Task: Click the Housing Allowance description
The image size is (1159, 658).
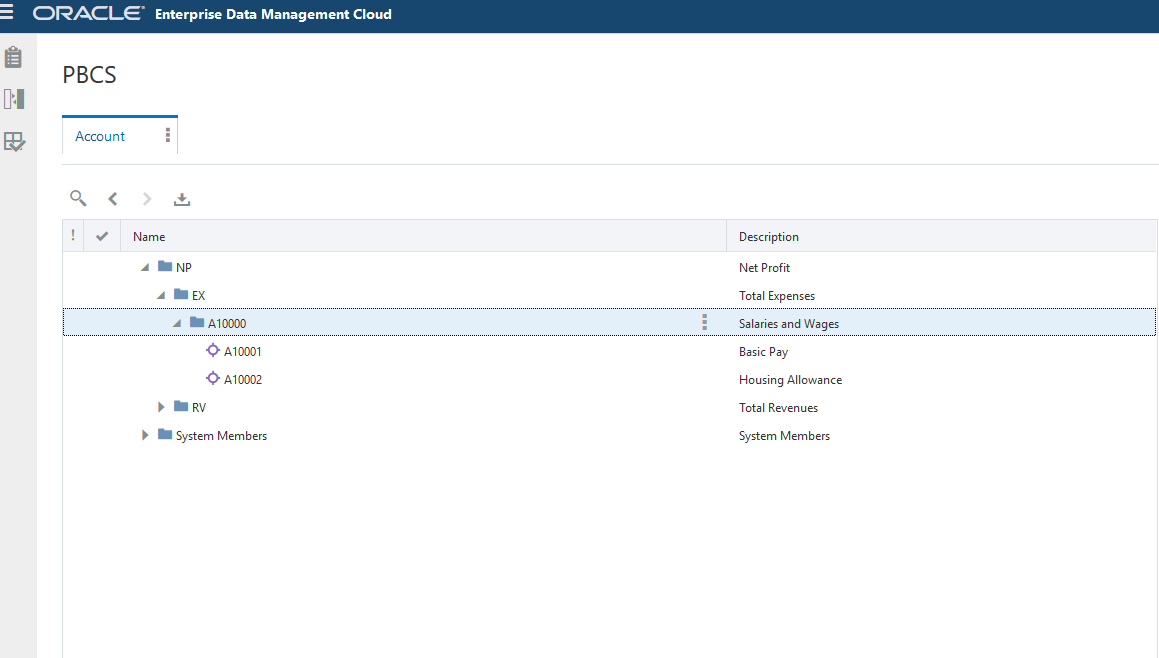Action: pyautogui.click(x=790, y=380)
